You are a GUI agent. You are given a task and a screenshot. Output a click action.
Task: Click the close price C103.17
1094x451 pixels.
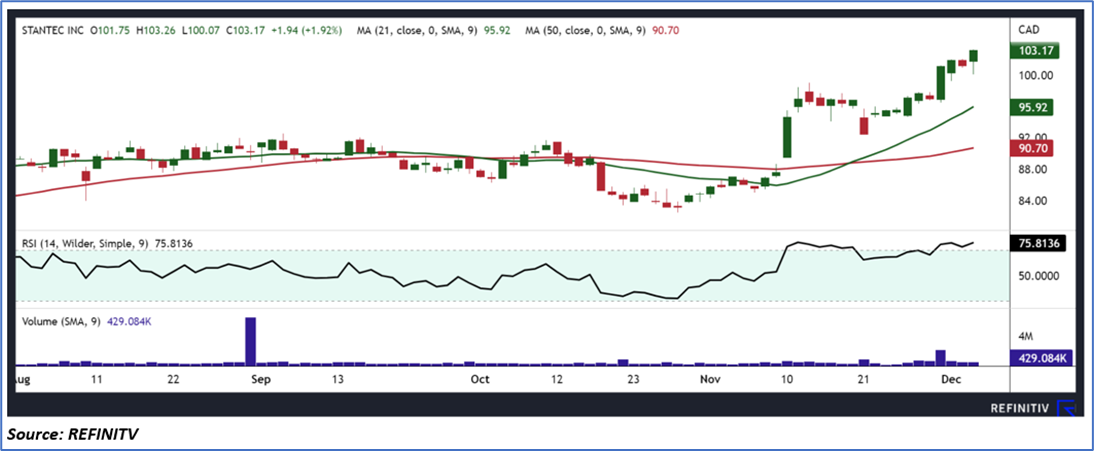coord(245,30)
